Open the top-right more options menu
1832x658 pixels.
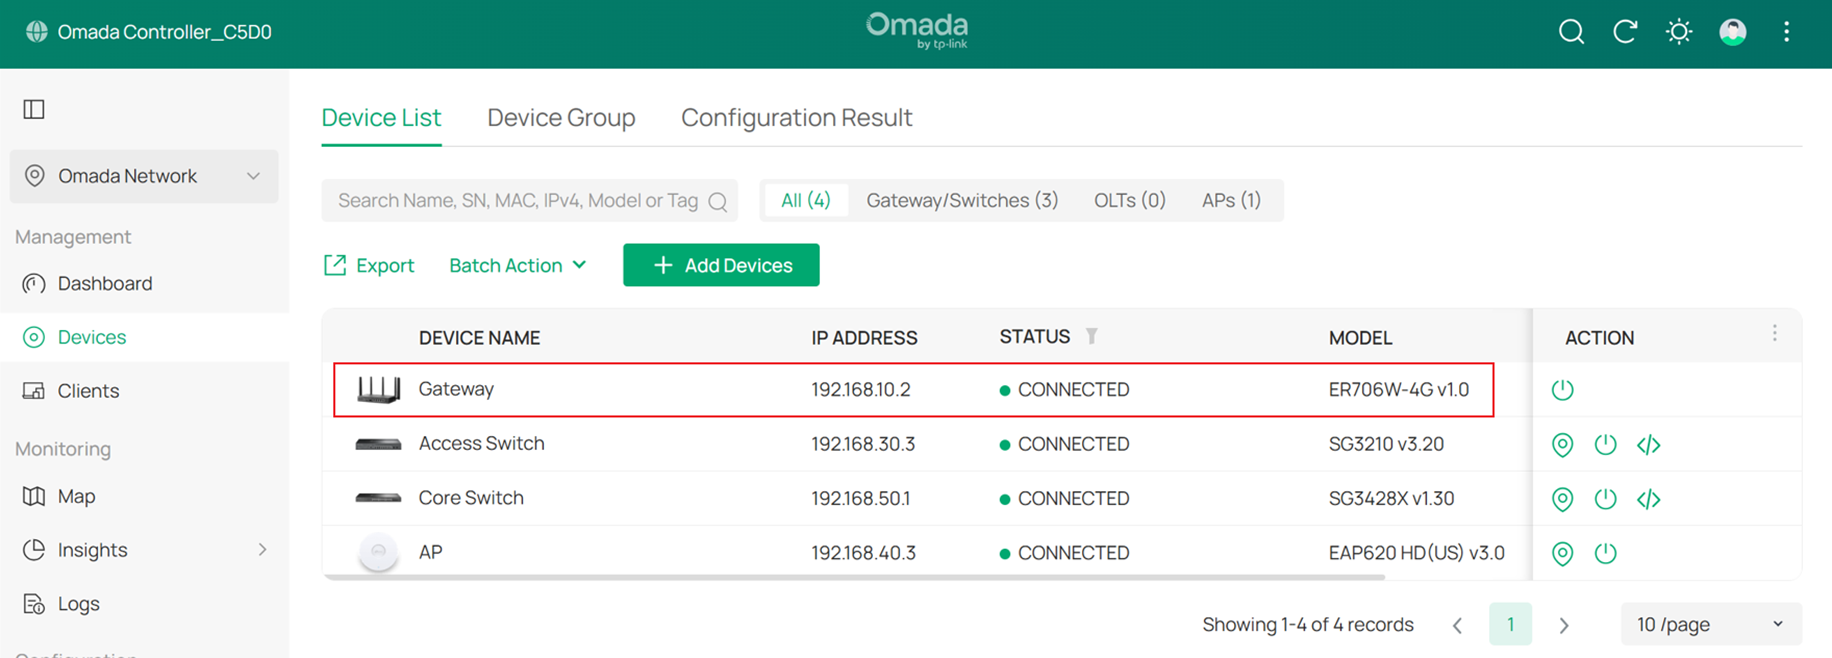tap(1786, 32)
